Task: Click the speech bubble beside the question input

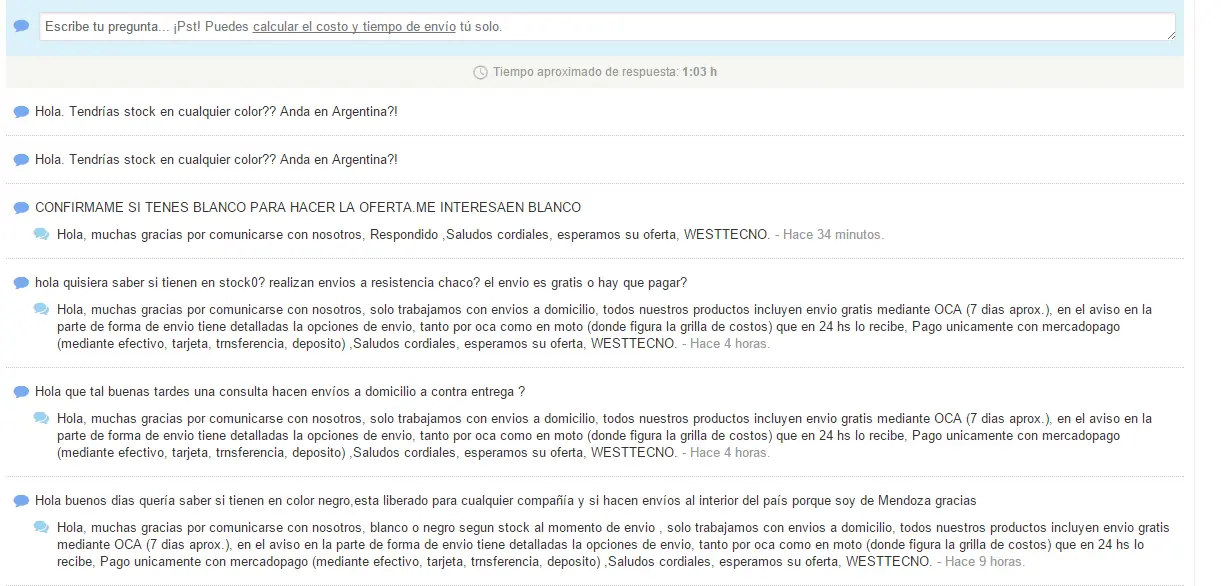Action: (19, 24)
